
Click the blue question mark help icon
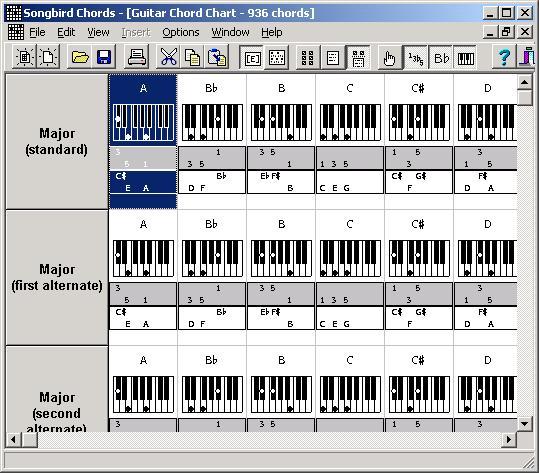(x=504, y=57)
